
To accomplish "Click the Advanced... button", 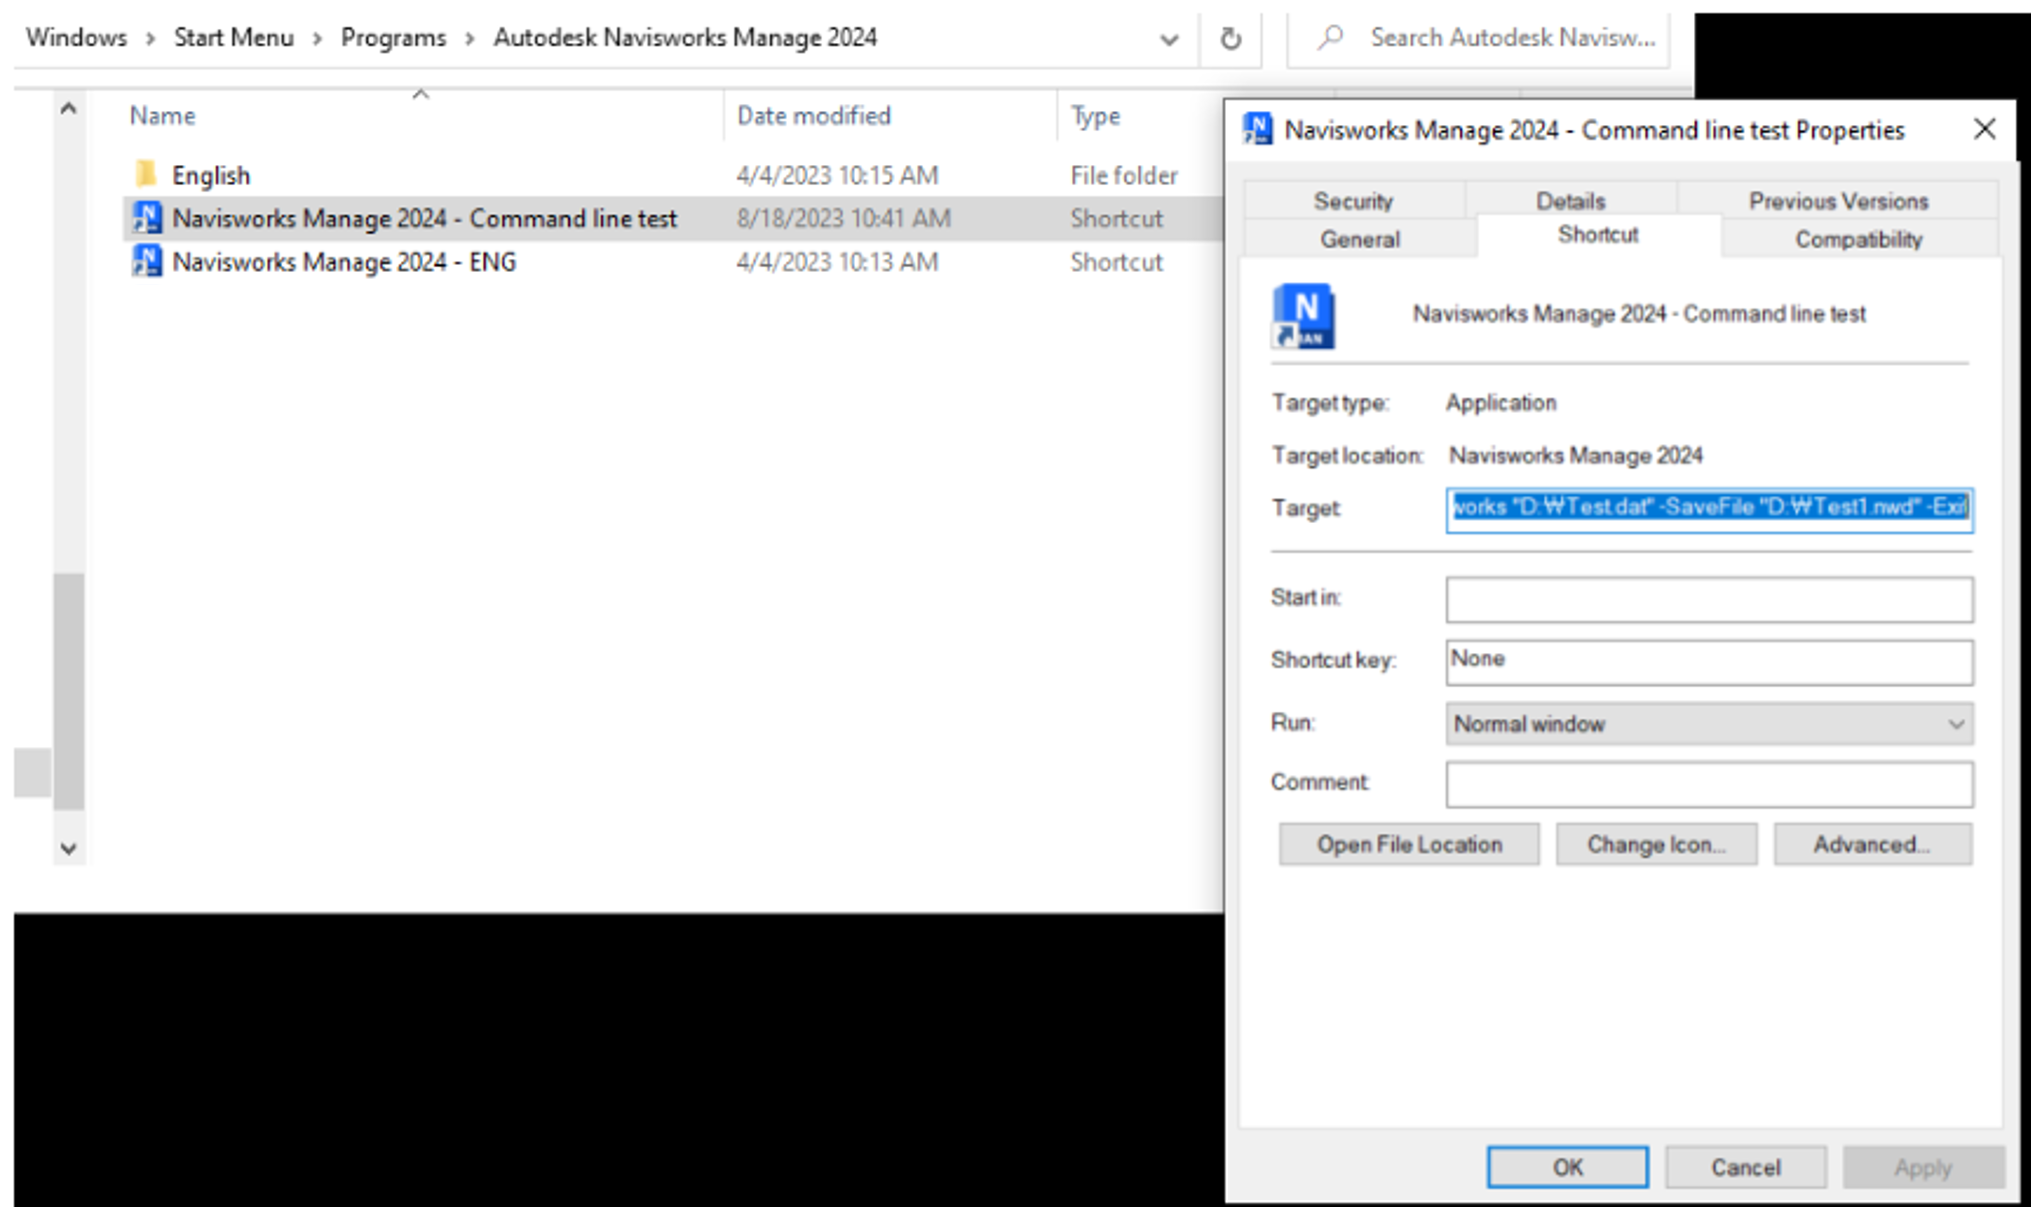I will click(x=1872, y=845).
